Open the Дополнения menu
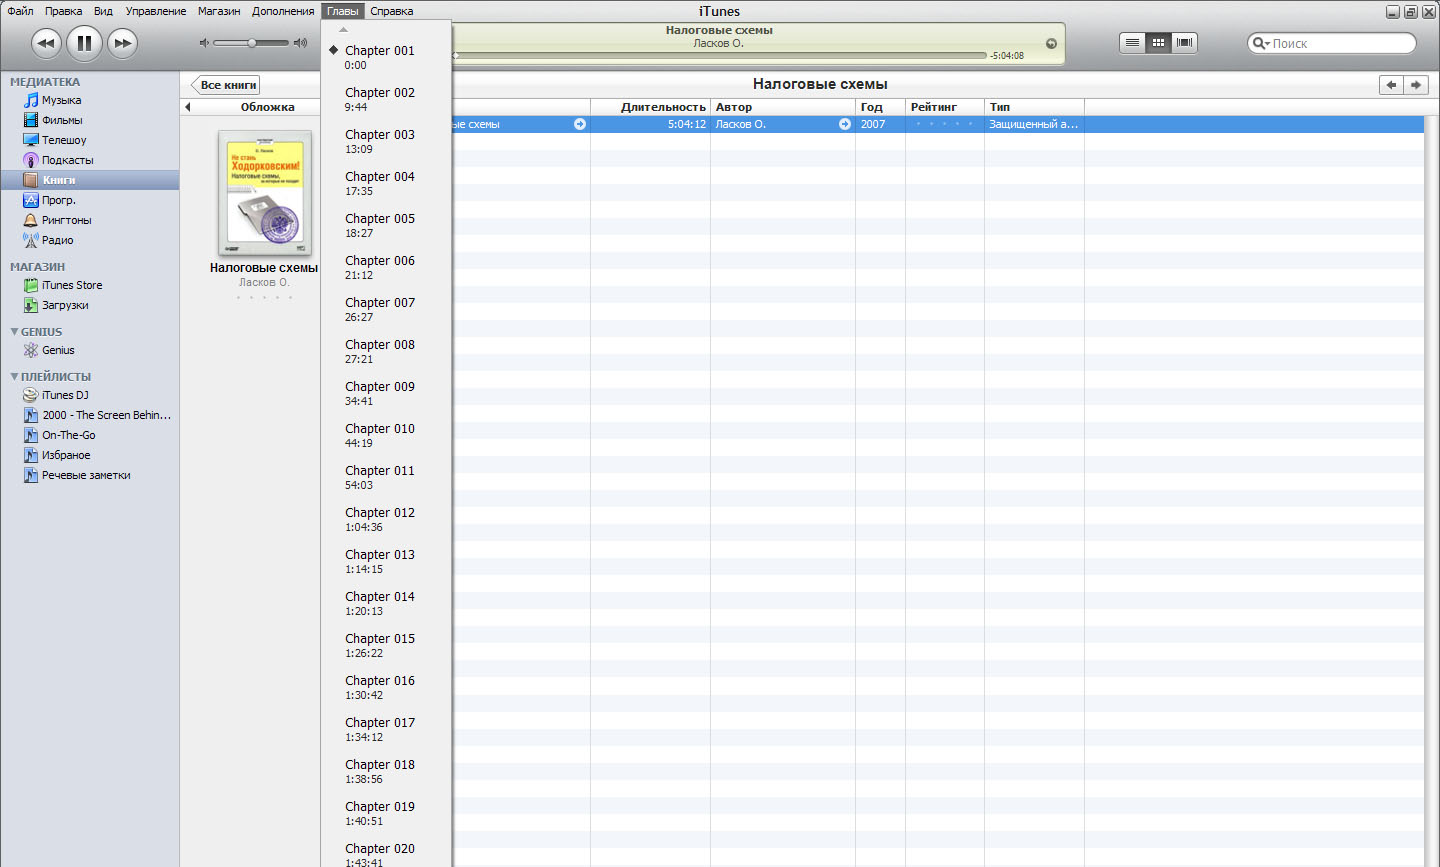Screen dimensions: 1440x867 [283, 11]
